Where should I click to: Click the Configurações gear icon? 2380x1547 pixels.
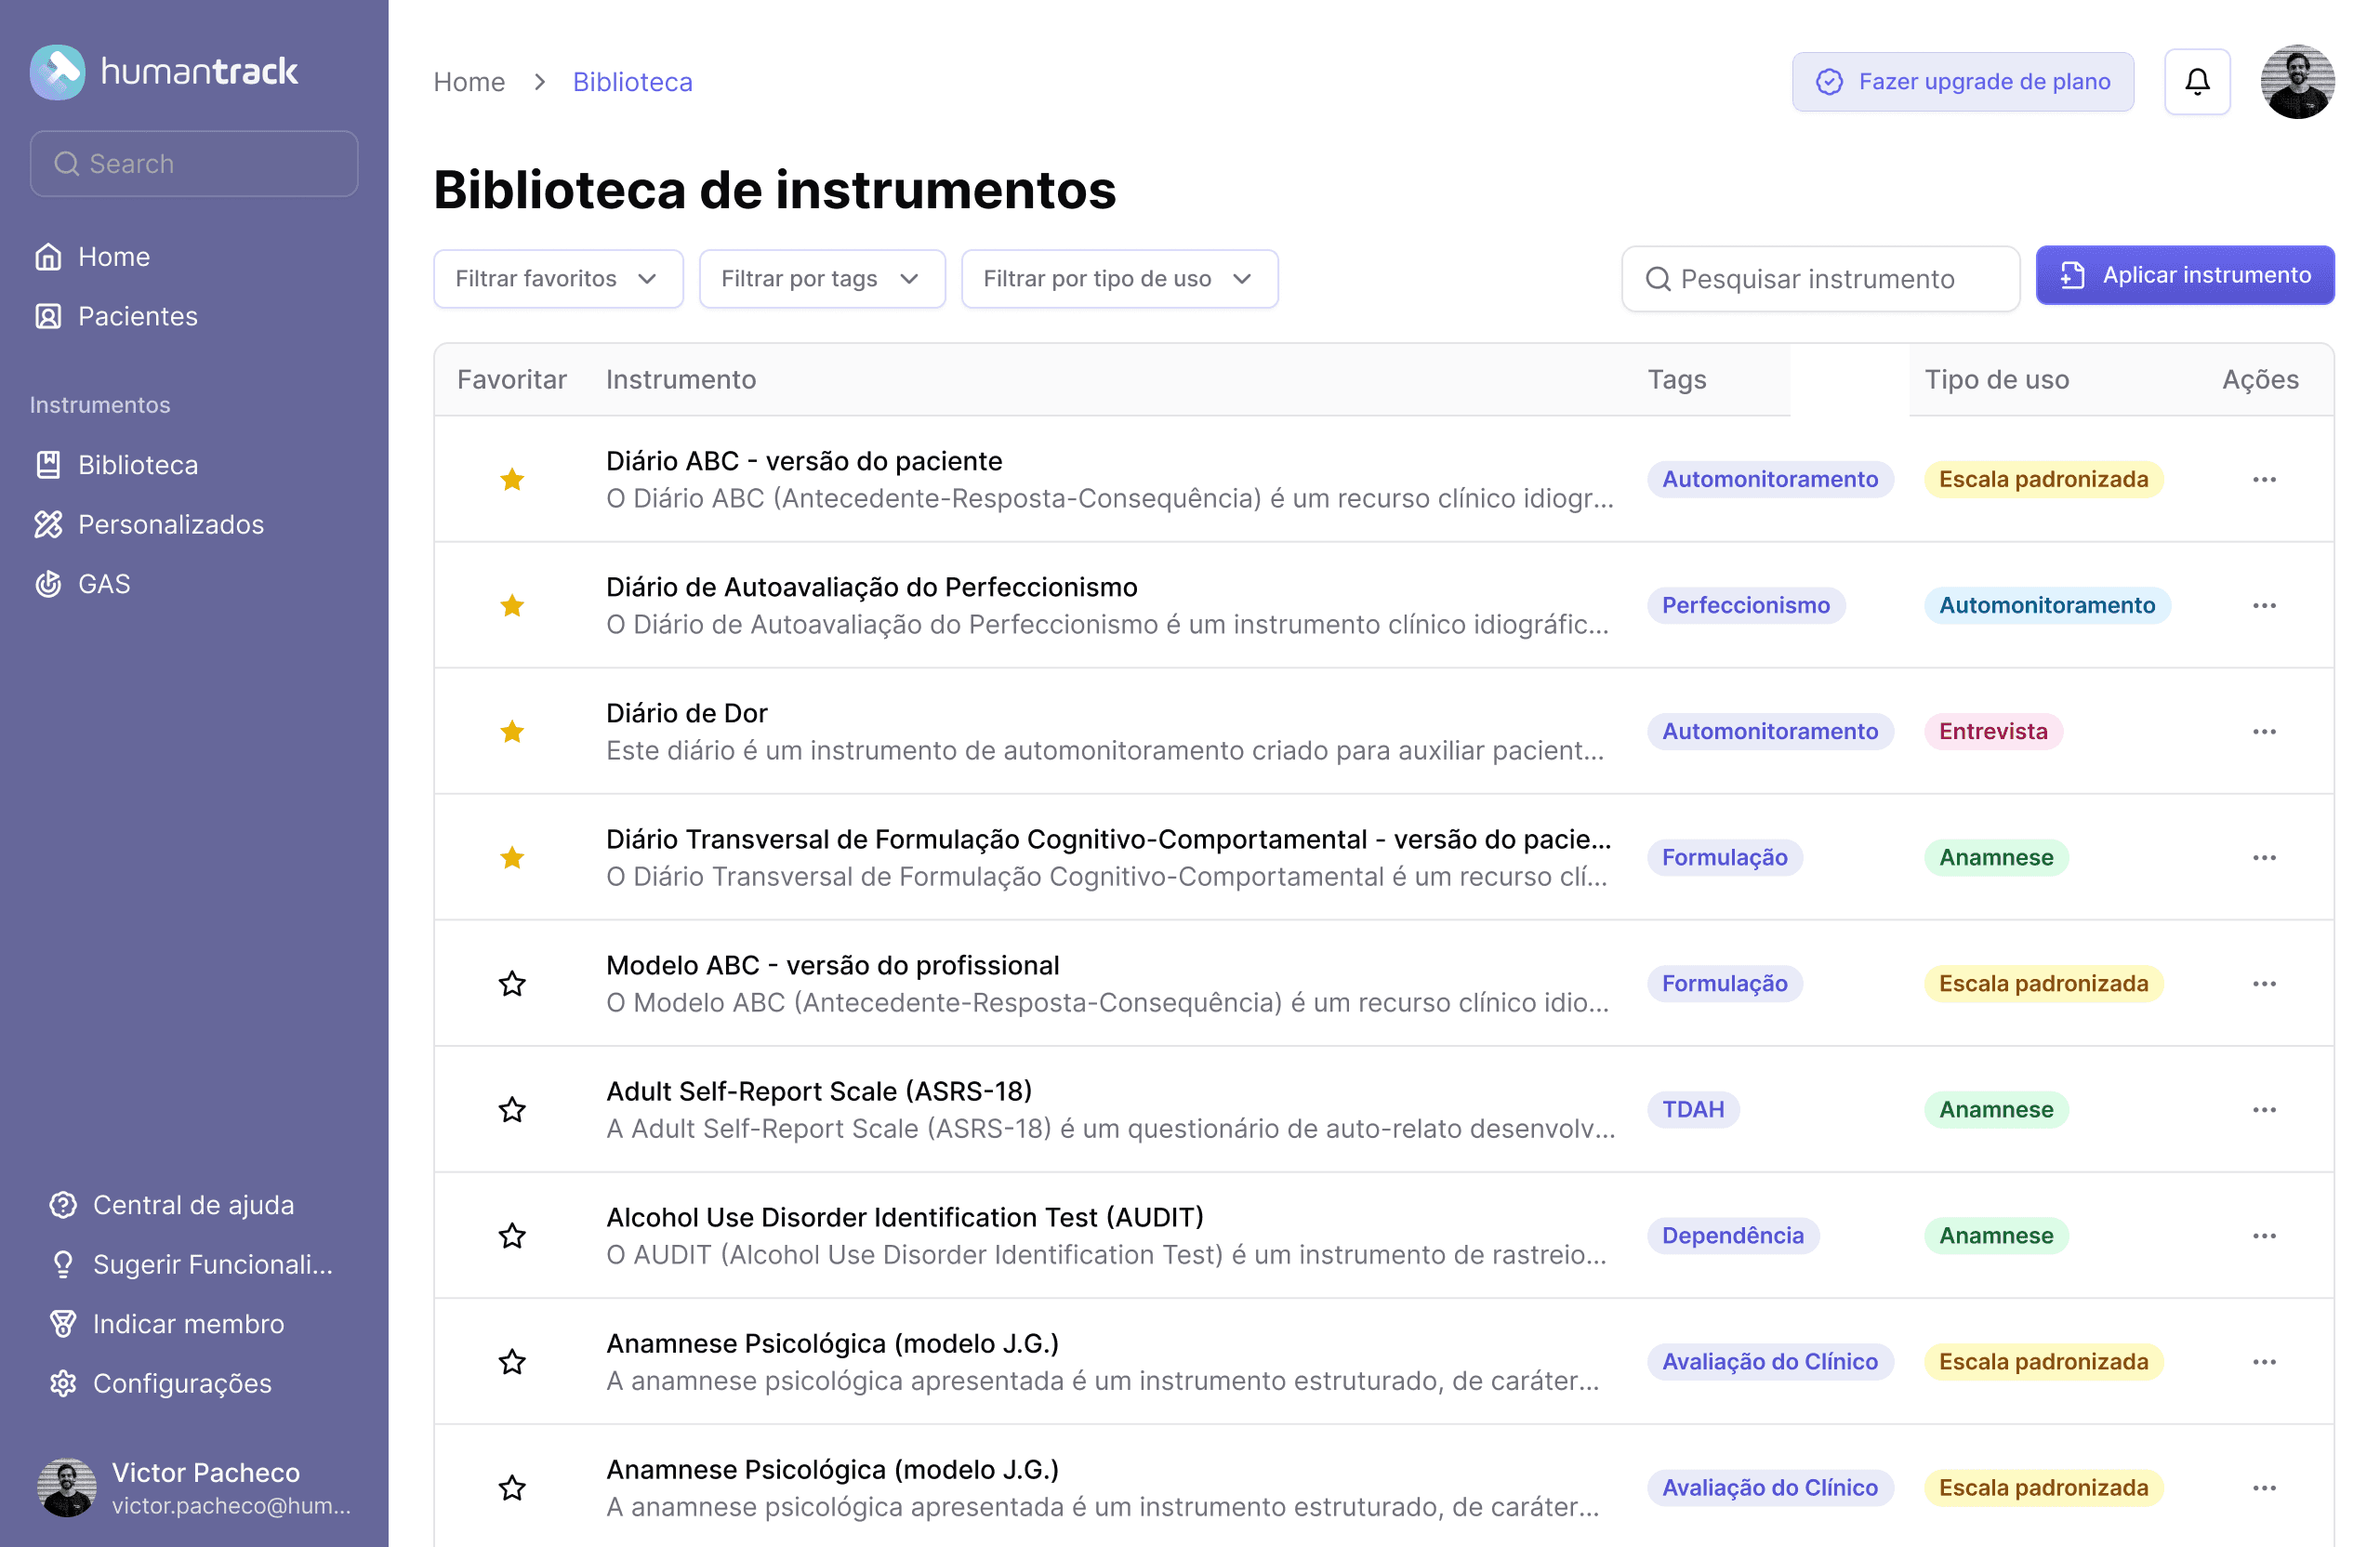[x=63, y=1382]
